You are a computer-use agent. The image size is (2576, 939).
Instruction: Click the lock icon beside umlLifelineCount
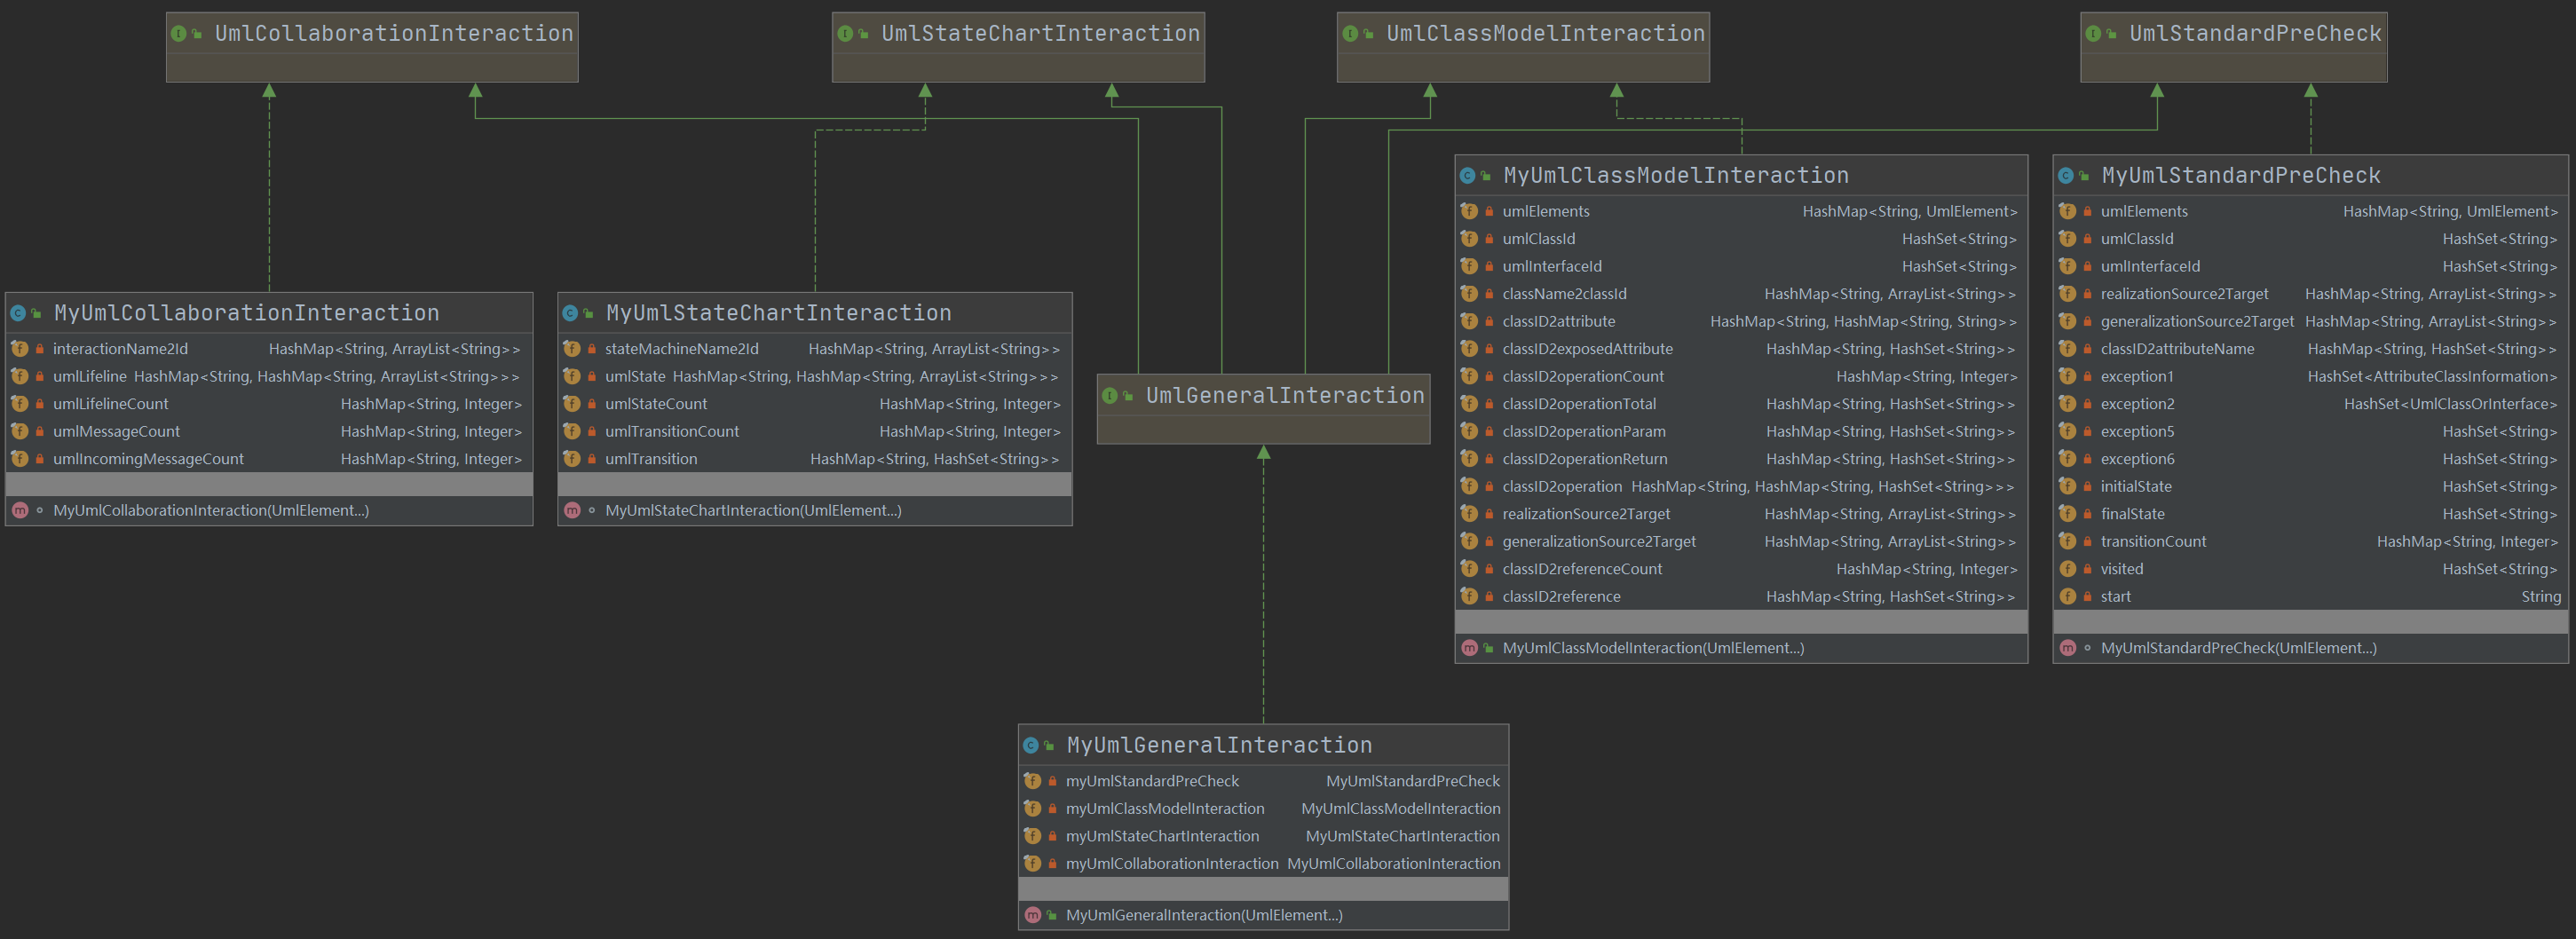tap(39, 404)
